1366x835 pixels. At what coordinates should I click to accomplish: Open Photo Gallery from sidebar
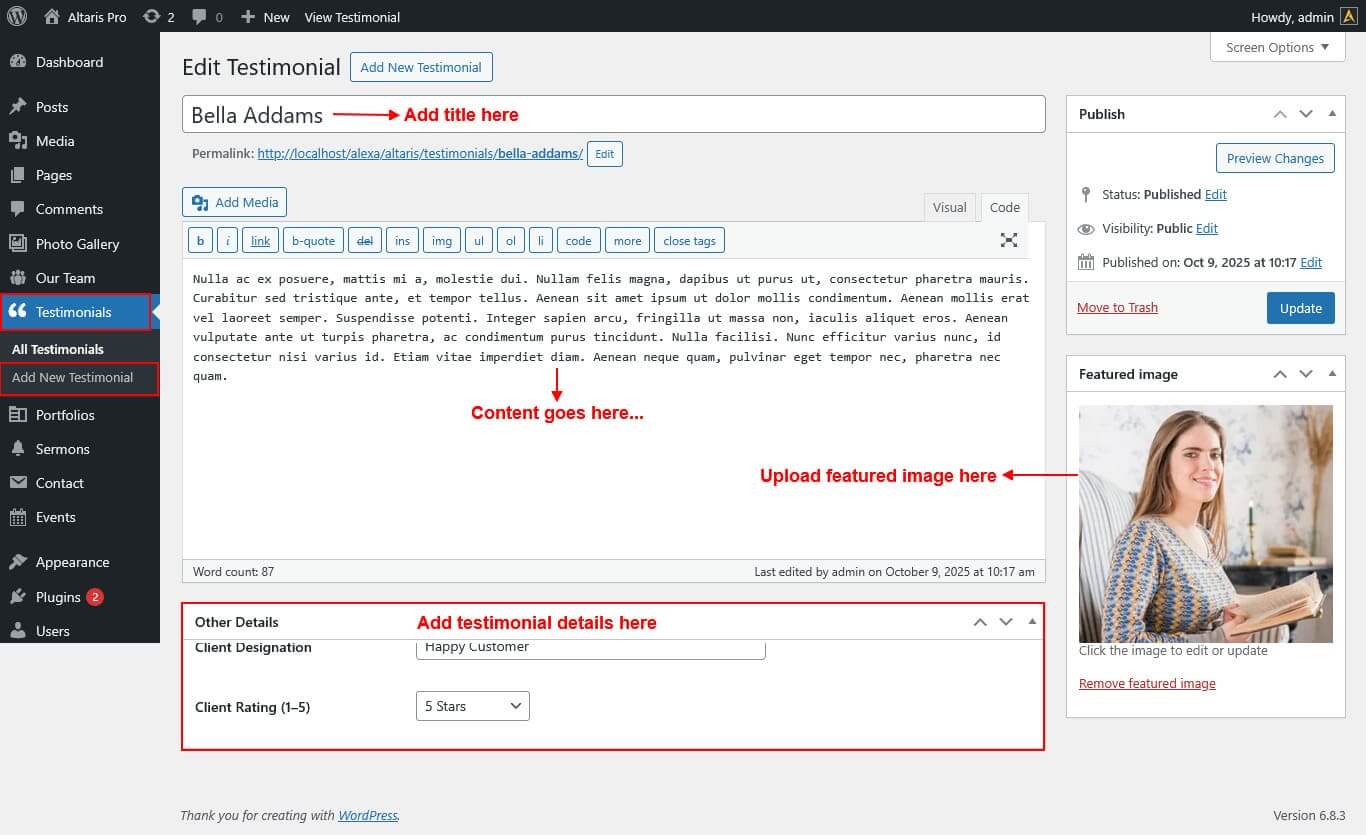pos(77,244)
